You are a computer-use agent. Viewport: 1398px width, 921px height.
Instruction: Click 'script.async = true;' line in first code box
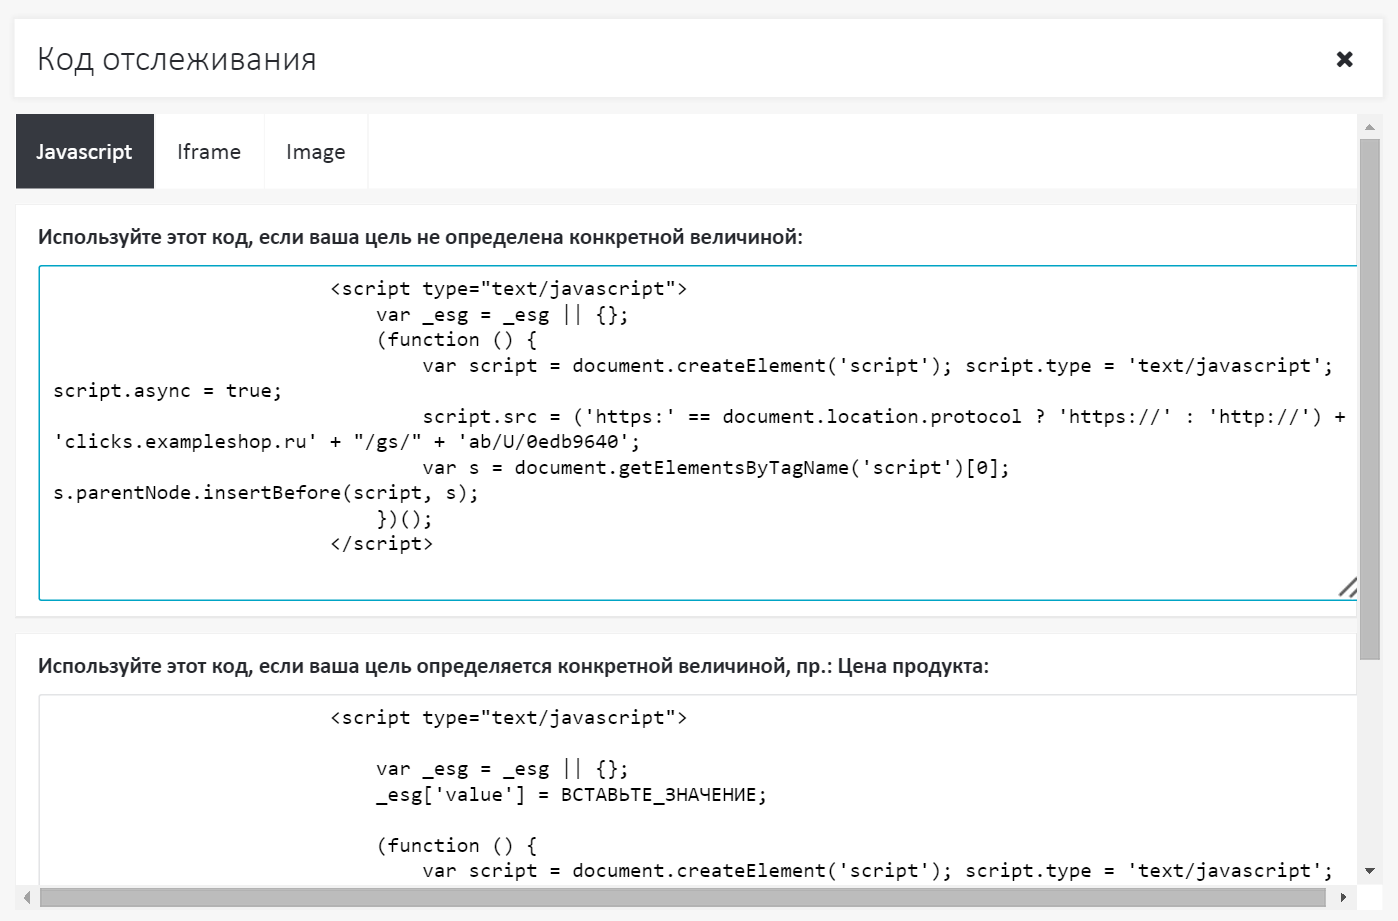click(168, 391)
